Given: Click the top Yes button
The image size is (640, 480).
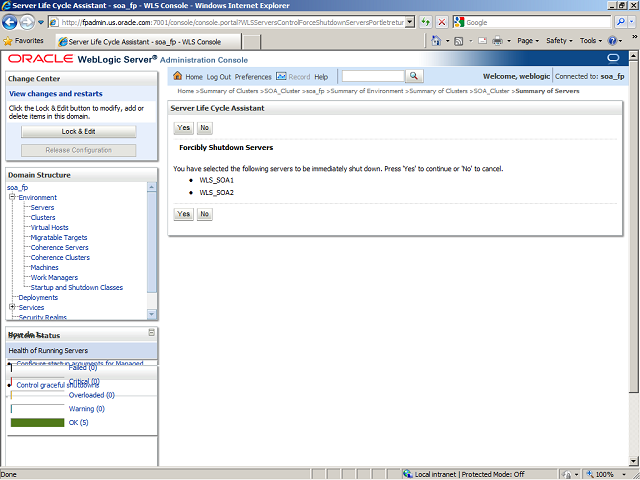Looking at the screenshot, I should [183, 127].
